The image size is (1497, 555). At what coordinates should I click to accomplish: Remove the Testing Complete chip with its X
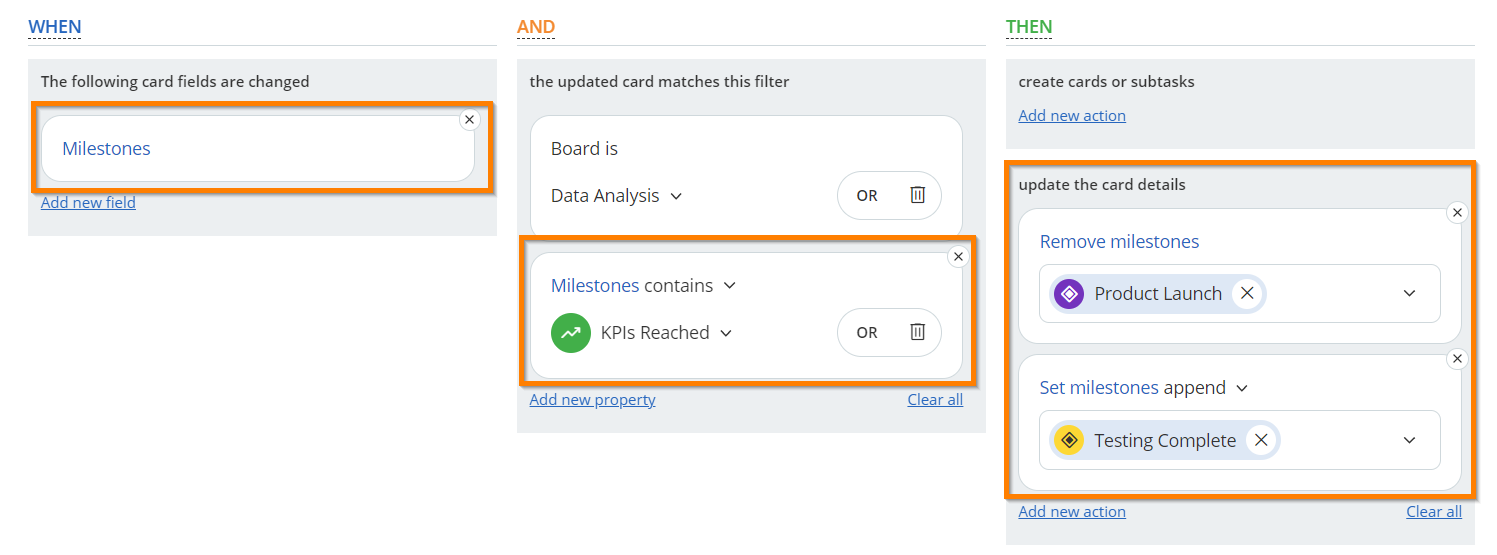click(1261, 440)
